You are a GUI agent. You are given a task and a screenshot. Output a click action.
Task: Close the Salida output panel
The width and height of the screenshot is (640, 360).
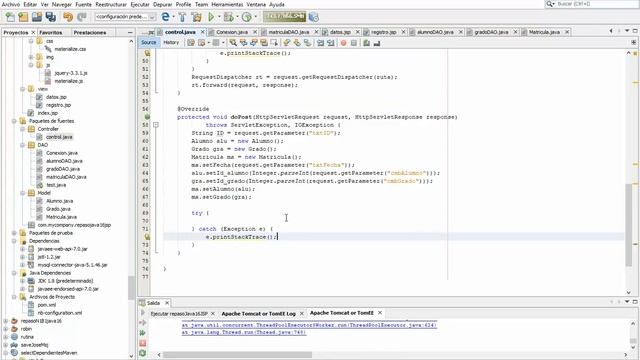pyautogui.click(x=167, y=303)
